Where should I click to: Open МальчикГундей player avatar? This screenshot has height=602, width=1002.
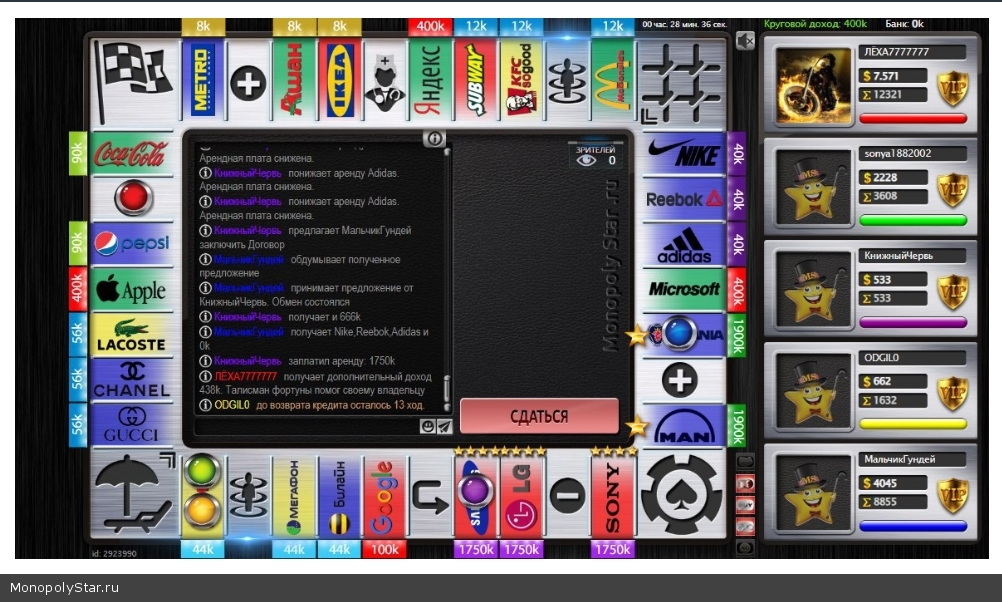coord(813,493)
